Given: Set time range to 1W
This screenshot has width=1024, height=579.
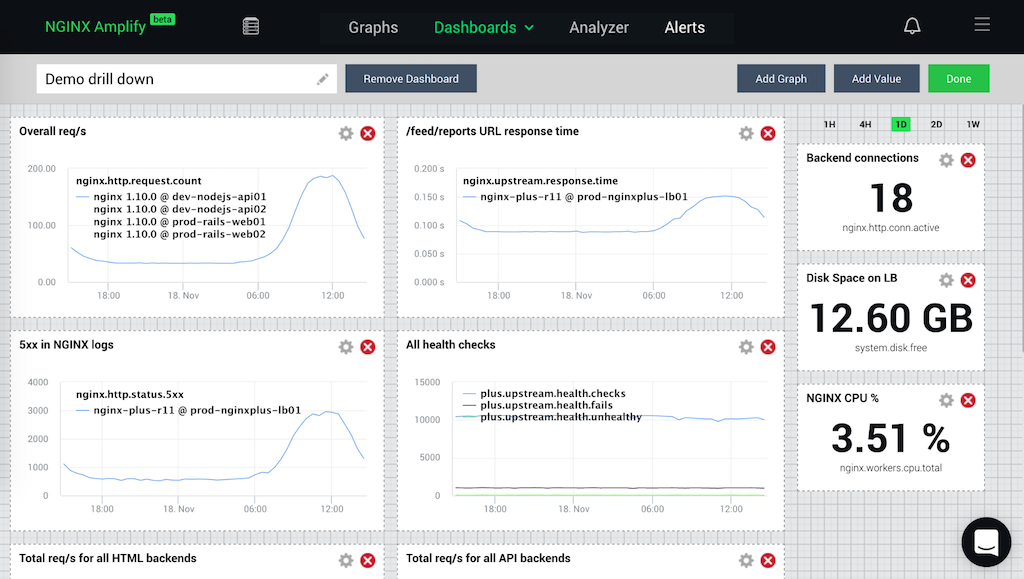Looking at the screenshot, I should (x=973, y=125).
